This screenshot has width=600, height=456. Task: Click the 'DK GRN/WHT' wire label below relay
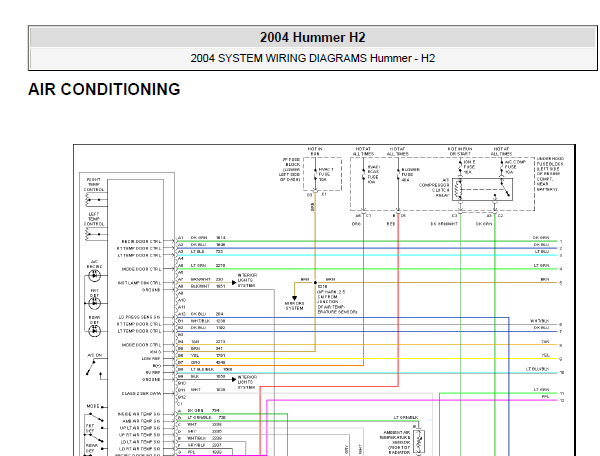444,224
